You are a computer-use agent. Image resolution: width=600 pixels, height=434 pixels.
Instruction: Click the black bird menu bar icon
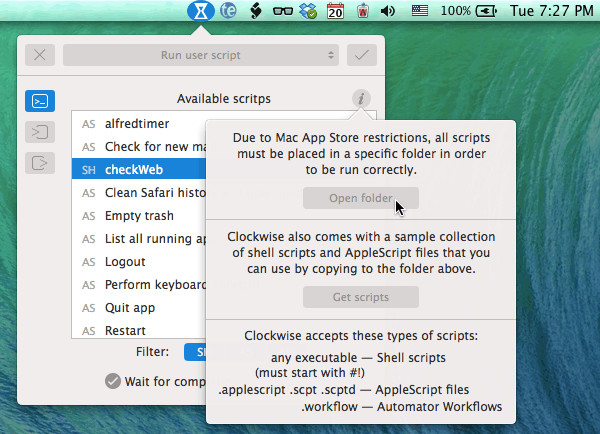pos(256,10)
